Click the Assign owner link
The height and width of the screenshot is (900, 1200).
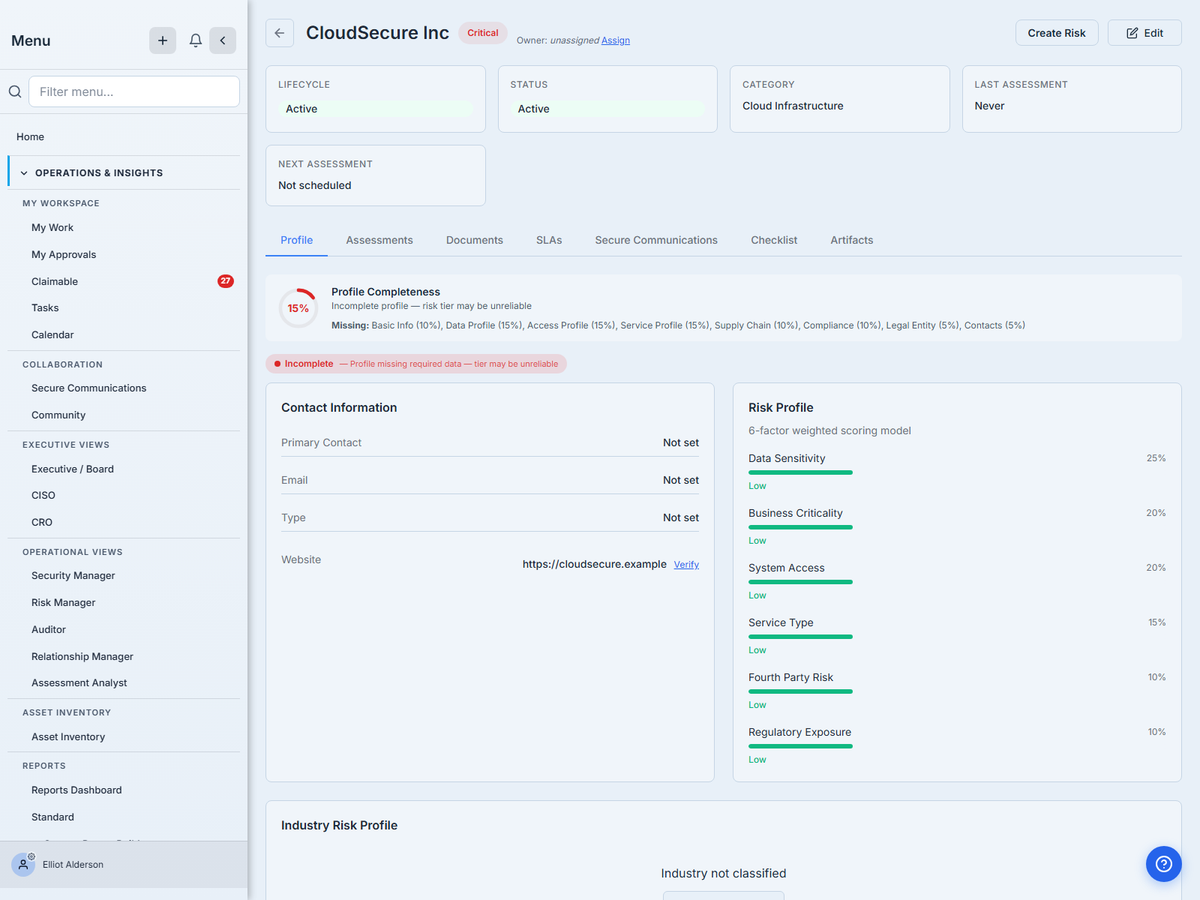pos(616,41)
